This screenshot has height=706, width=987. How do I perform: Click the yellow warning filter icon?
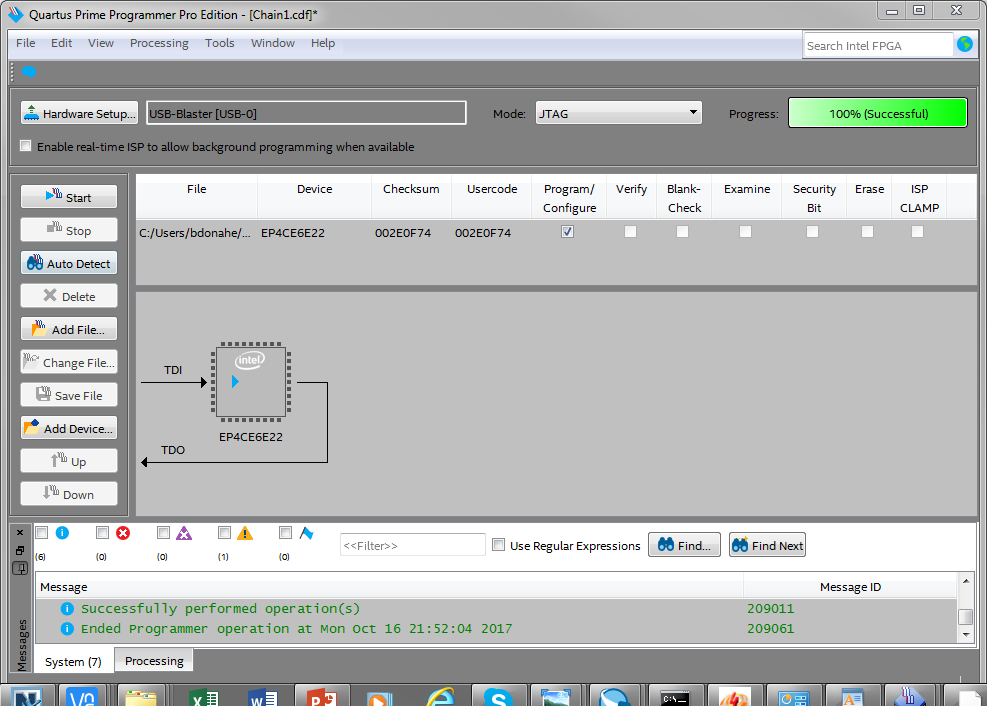click(x=245, y=533)
